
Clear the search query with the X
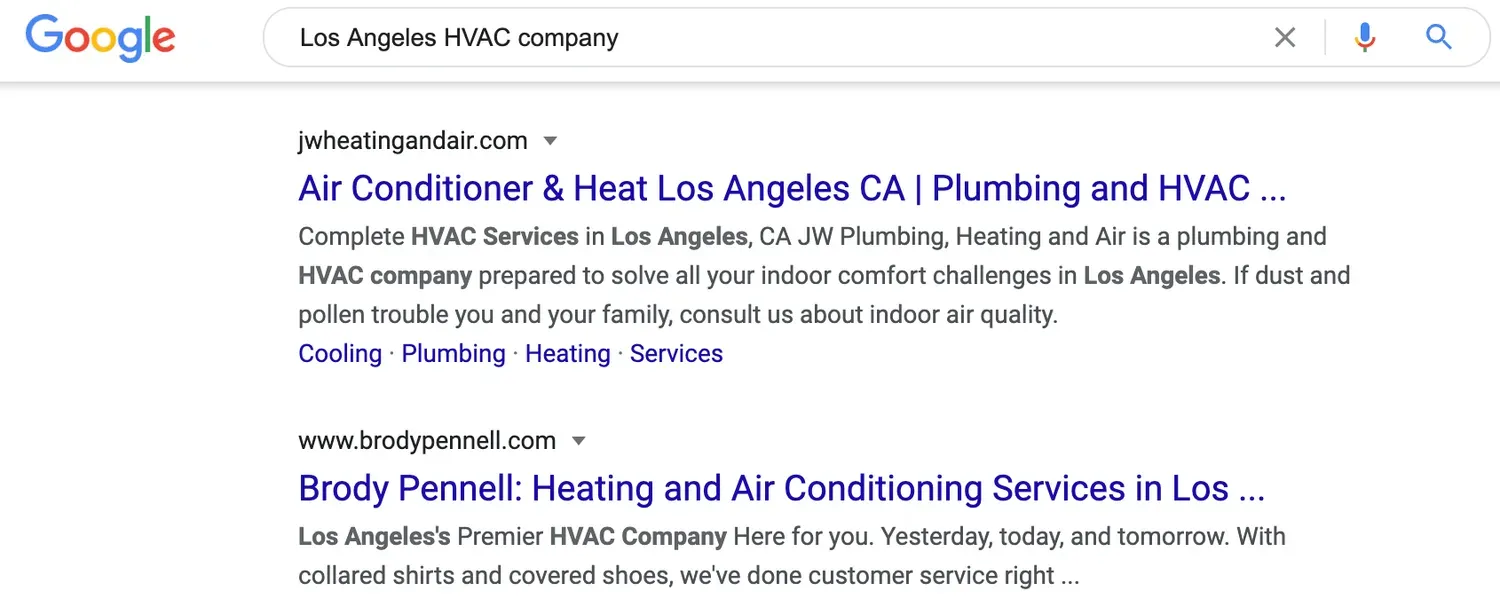(x=1285, y=38)
